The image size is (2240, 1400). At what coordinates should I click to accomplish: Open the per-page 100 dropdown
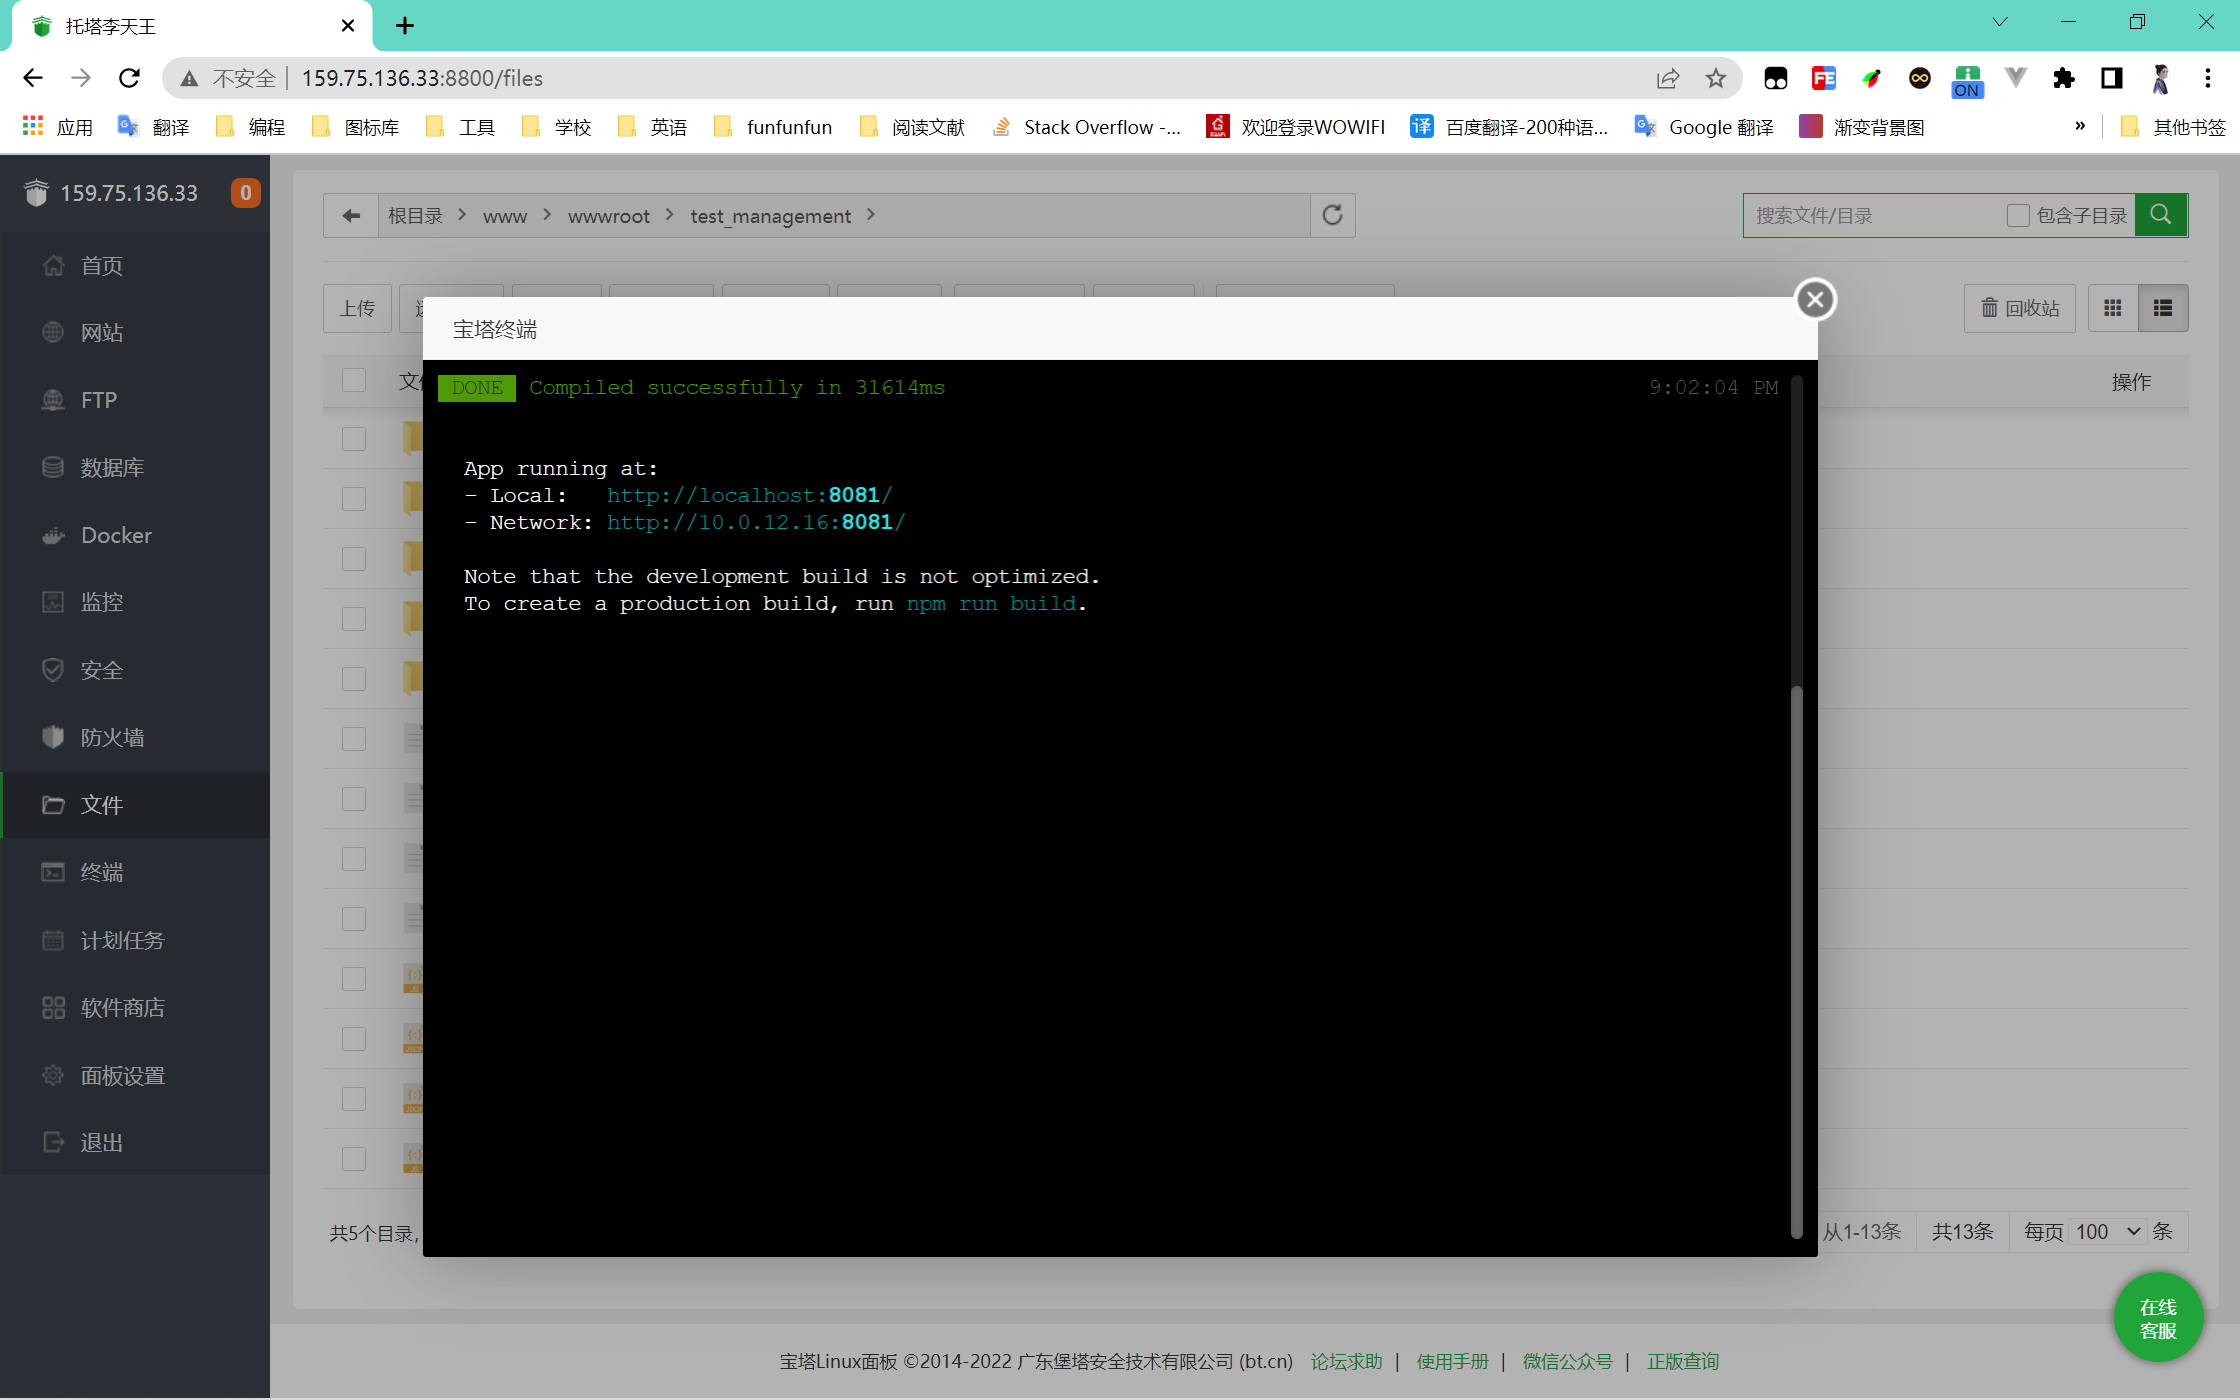[2106, 1231]
